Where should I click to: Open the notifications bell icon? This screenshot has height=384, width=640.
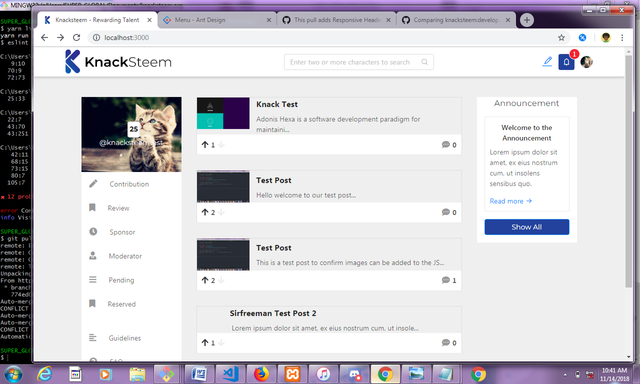point(566,62)
